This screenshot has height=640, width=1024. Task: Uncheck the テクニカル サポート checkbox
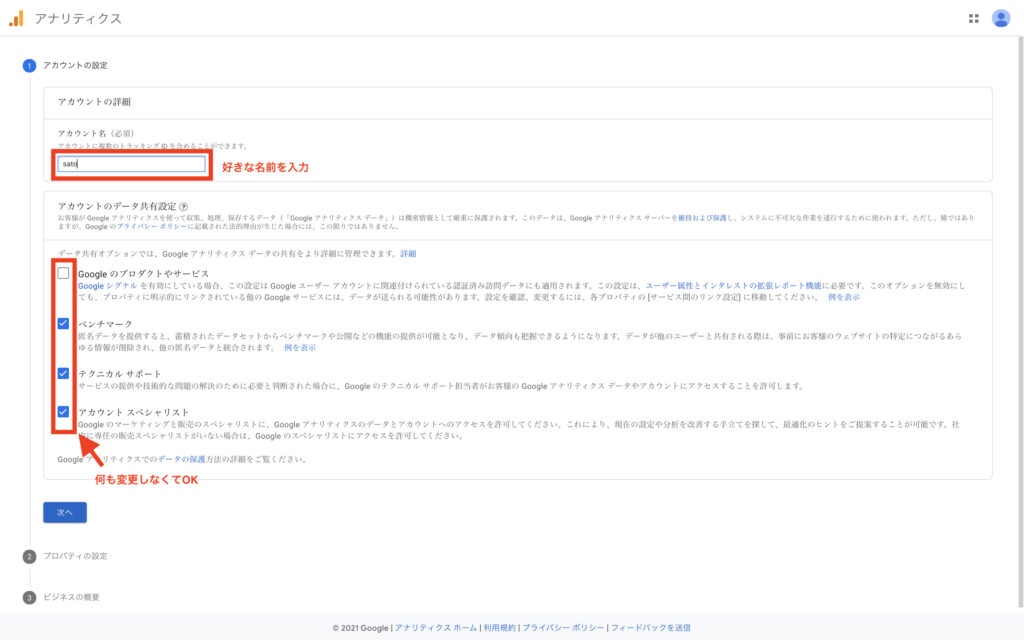click(x=63, y=374)
